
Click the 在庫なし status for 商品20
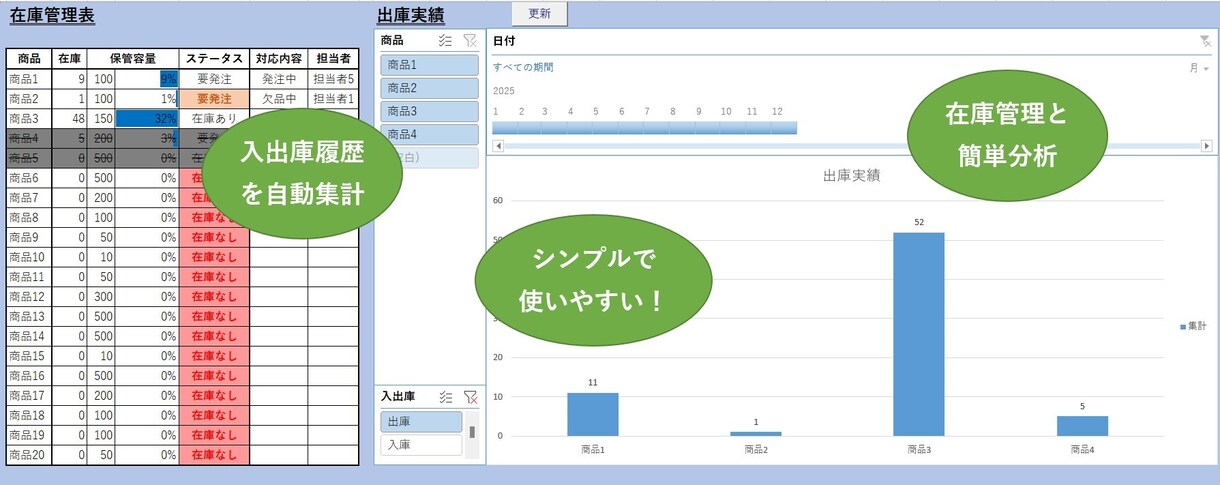point(214,456)
